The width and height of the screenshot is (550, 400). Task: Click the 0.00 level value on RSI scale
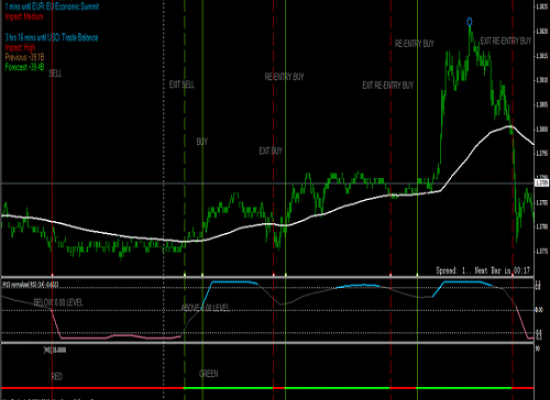pyautogui.click(x=539, y=310)
